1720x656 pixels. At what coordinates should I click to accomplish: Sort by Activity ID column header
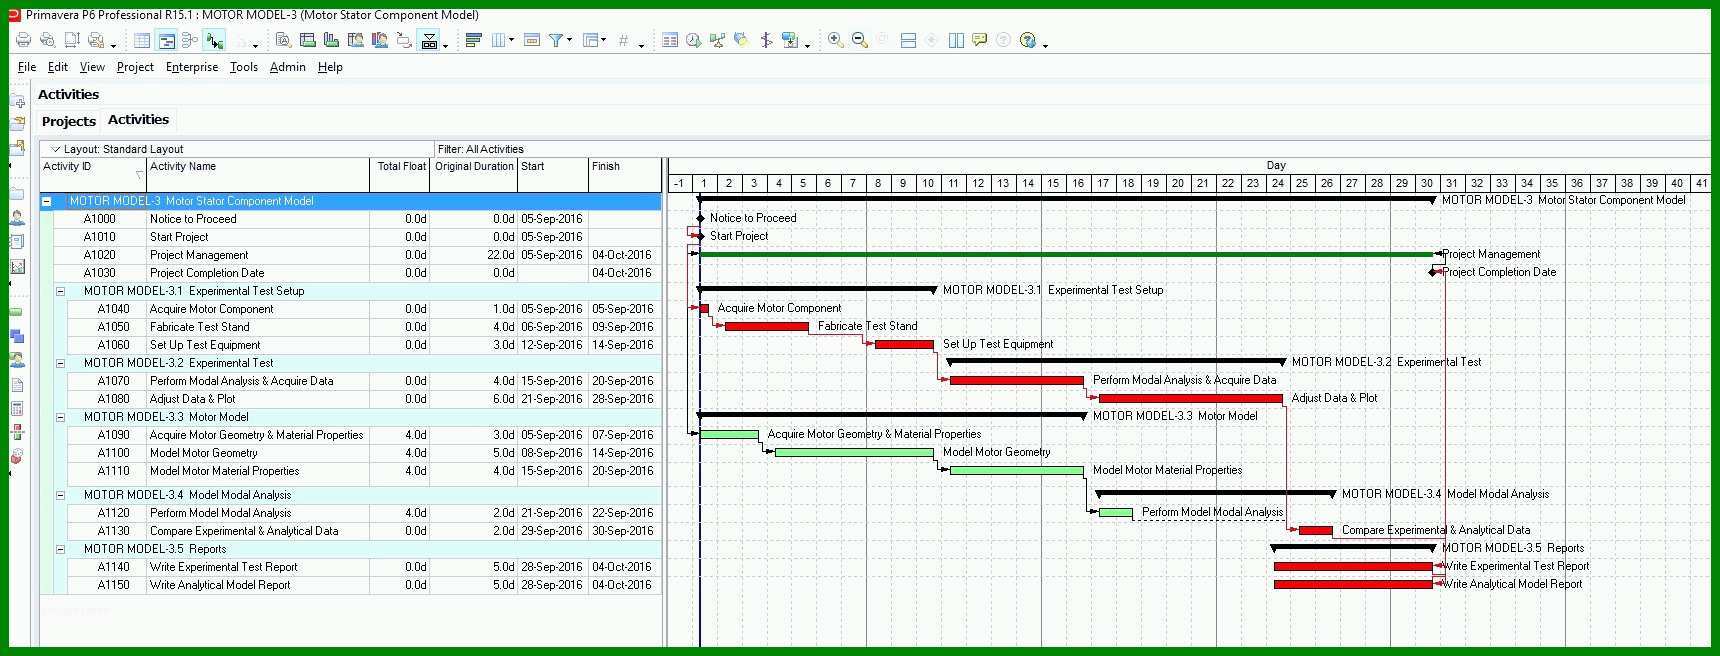pyautogui.click(x=93, y=174)
